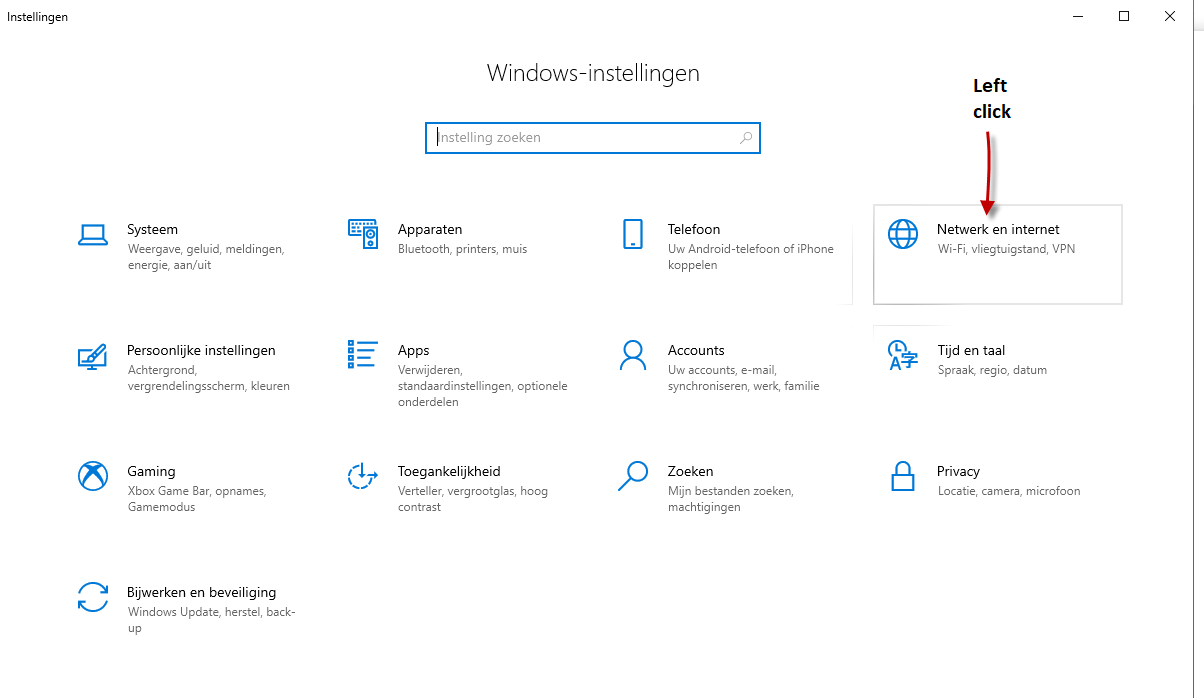1204x698 pixels.
Task: Open the Bijwerken en beveiliging refresh-arrows icon
Action: tap(92, 597)
